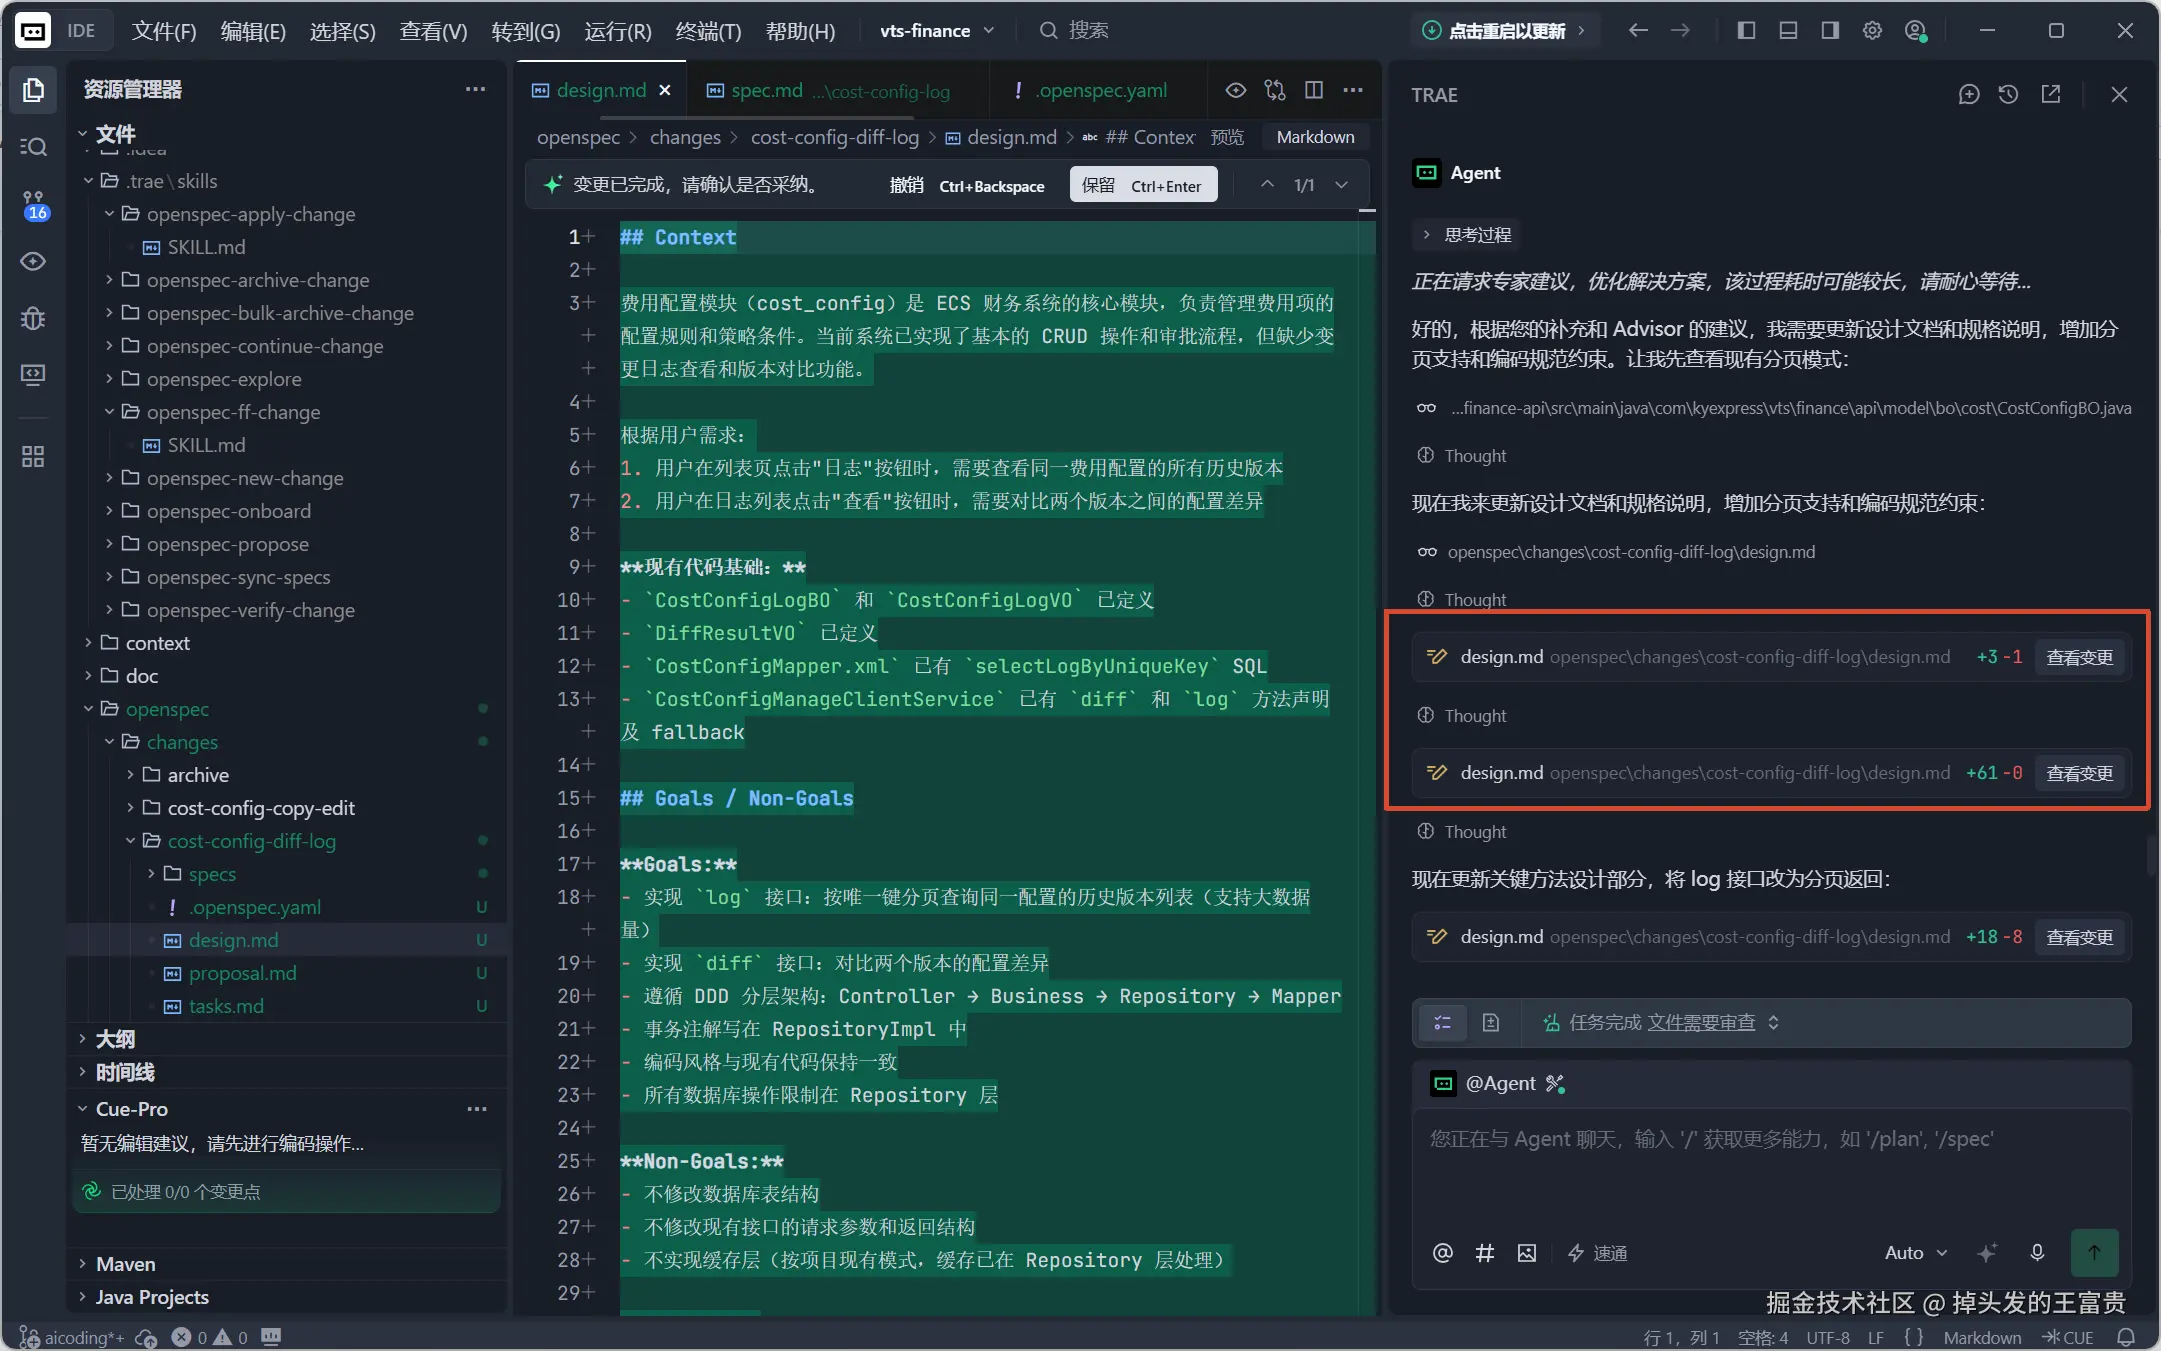2161x1351 pixels.
Task: Toggle the primary sidebar layout icon
Action: [x=1746, y=30]
